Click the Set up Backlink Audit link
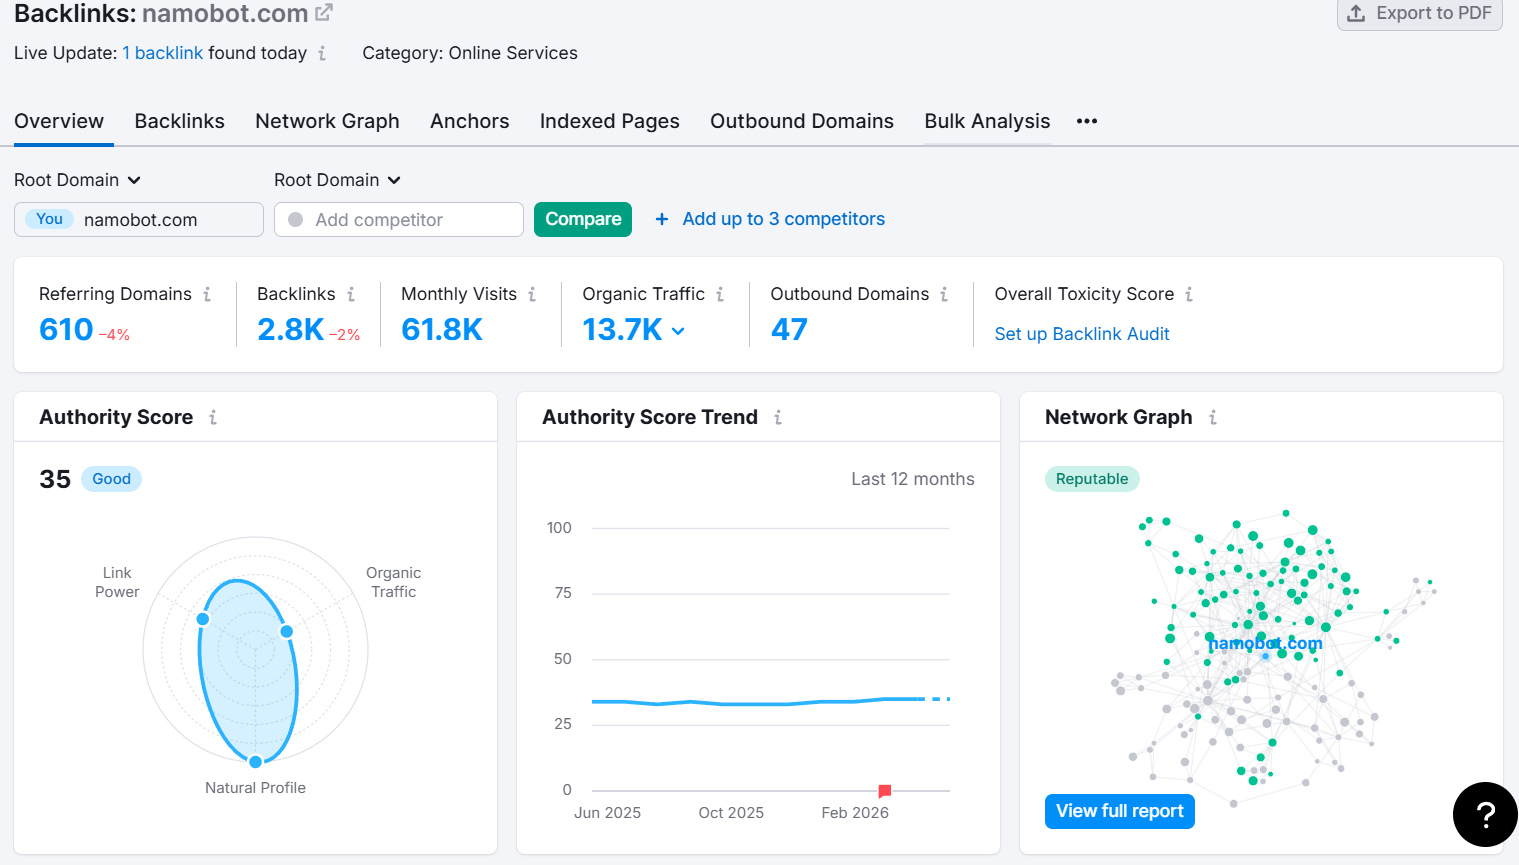Screen dimensions: 1519x865 (x=1082, y=334)
